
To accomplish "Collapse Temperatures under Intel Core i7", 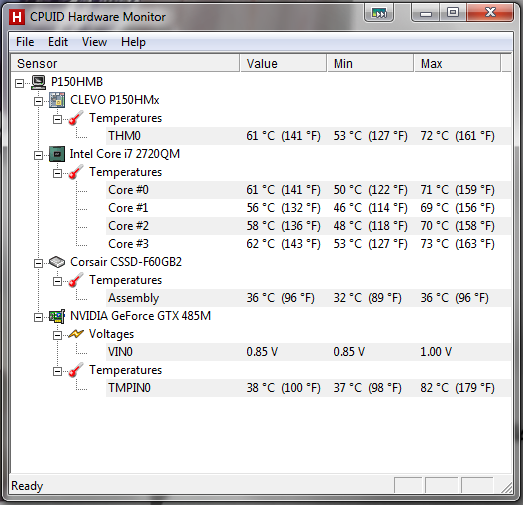I will [x=58, y=173].
